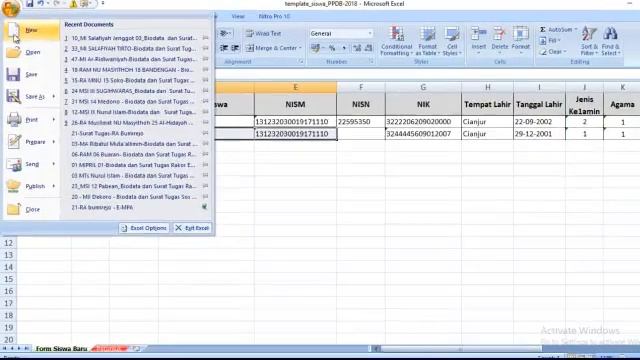Expand the Publish submenu arrow

[x=53, y=186]
